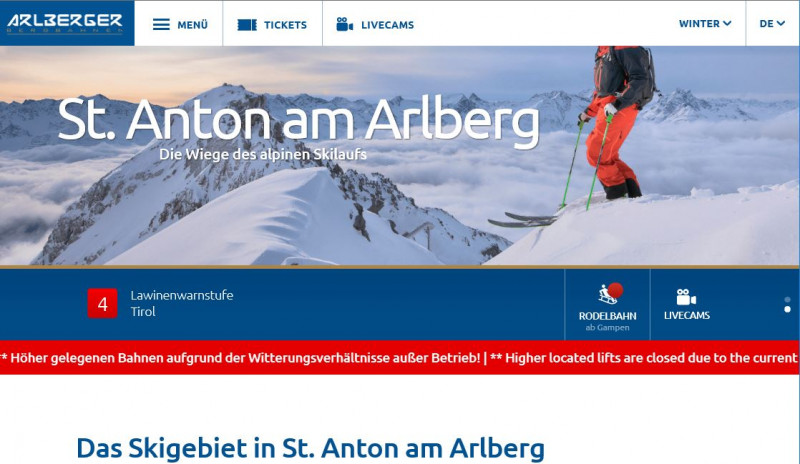This screenshot has width=800, height=464.
Task: Select the lower white slider pagination dot
Action: pyautogui.click(x=787, y=309)
